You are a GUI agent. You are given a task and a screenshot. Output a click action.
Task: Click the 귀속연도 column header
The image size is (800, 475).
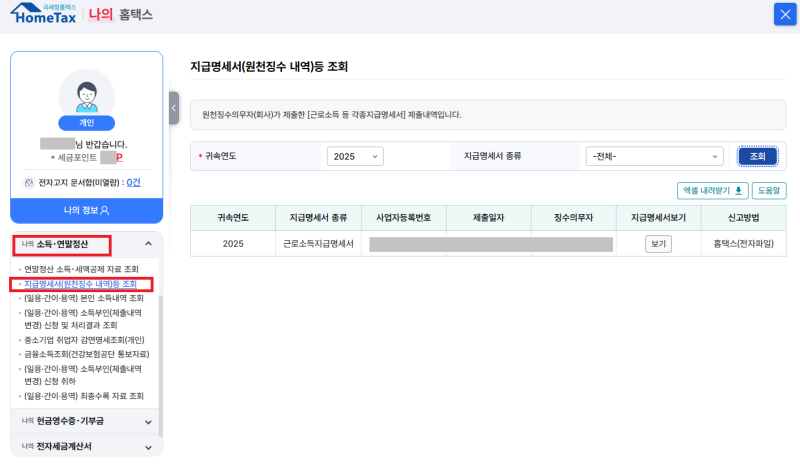pyautogui.click(x=233, y=218)
